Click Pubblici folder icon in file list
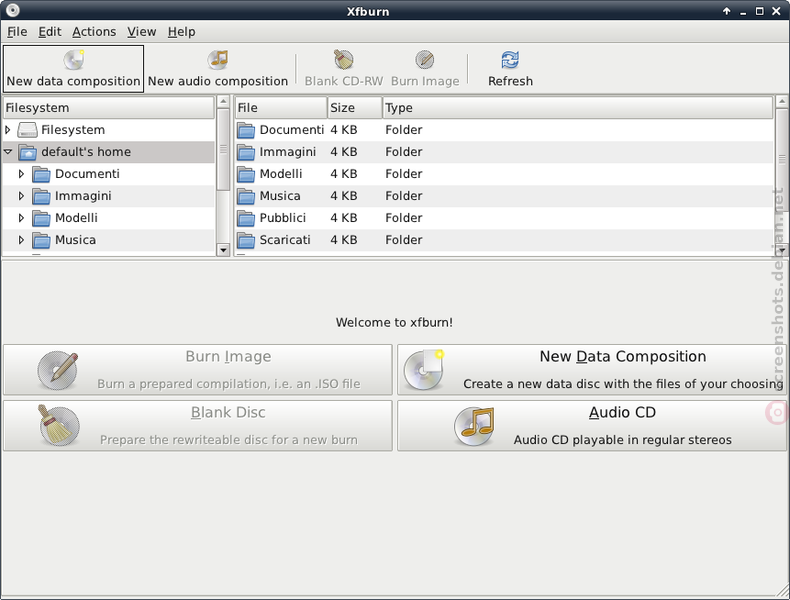The width and height of the screenshot is (790, 600). (x=246, y=218)
